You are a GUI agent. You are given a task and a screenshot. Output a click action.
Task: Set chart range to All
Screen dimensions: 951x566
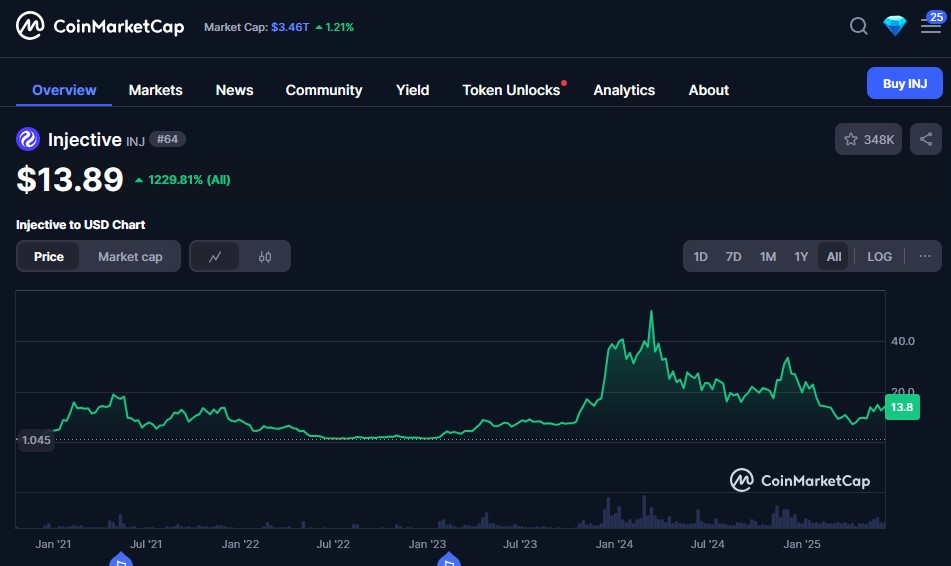coord(833,257)
